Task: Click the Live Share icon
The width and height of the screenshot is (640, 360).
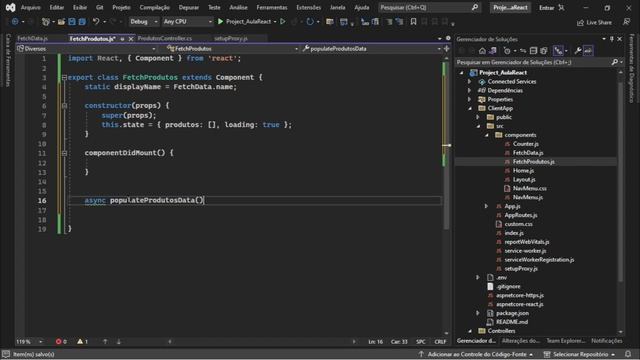Action: [x=580, y=22]
